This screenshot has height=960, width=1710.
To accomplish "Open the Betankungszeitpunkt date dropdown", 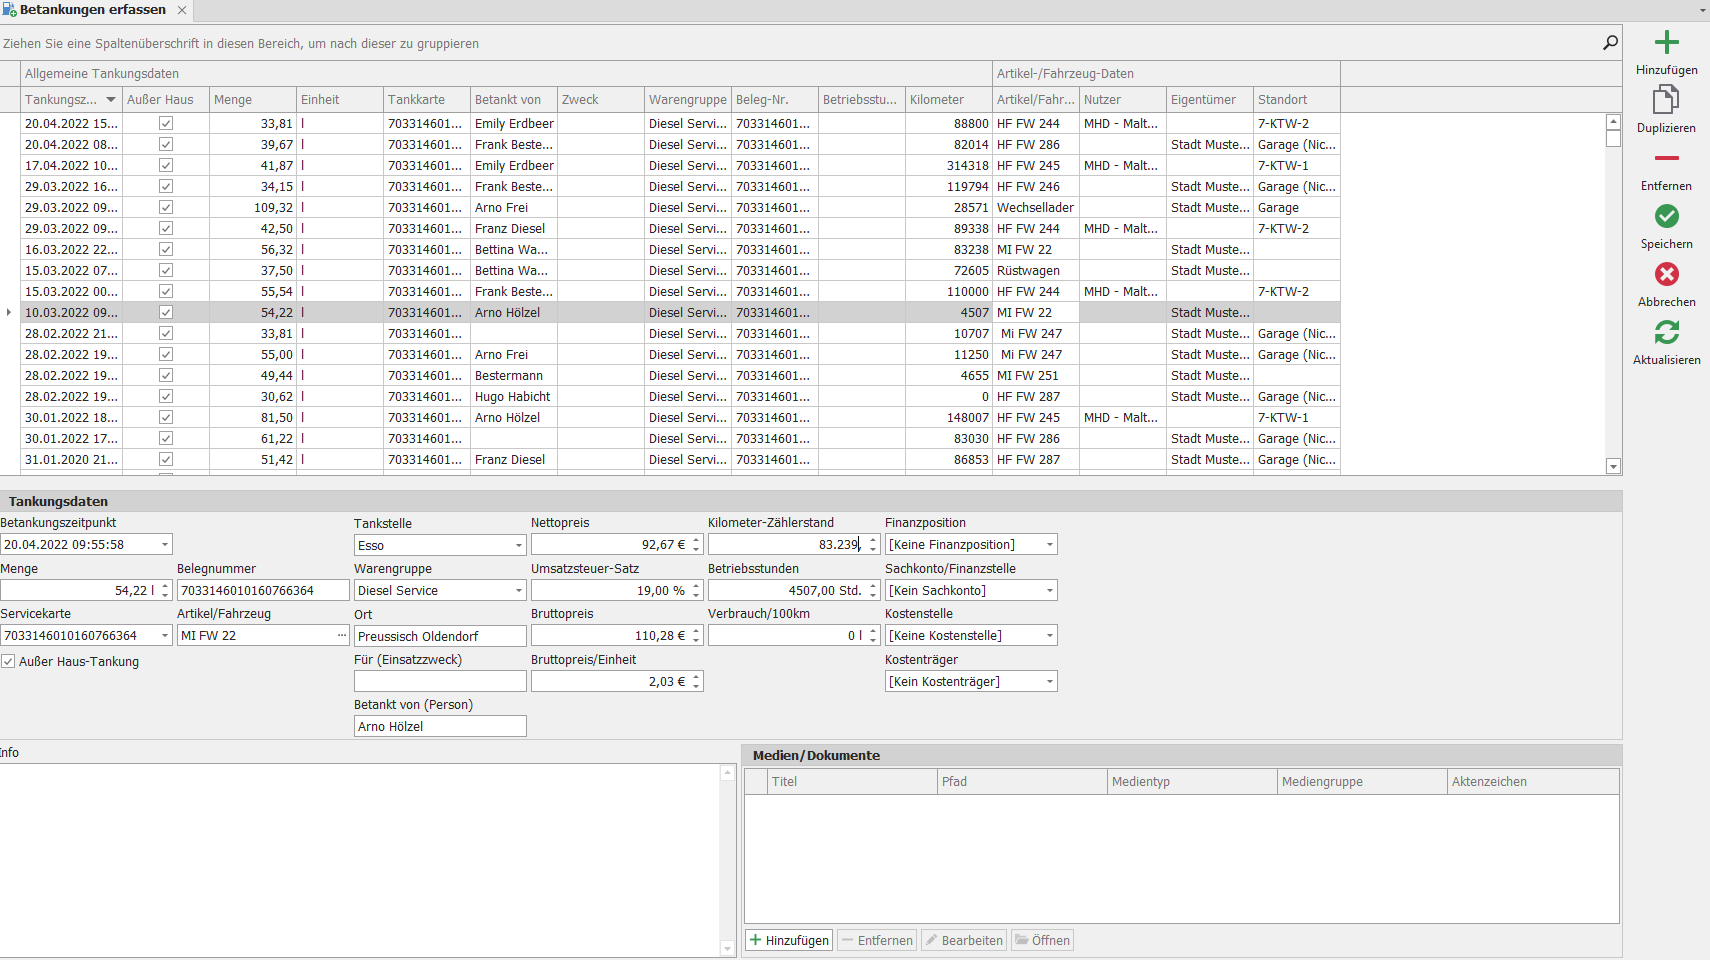I will [x=165, y=545].
